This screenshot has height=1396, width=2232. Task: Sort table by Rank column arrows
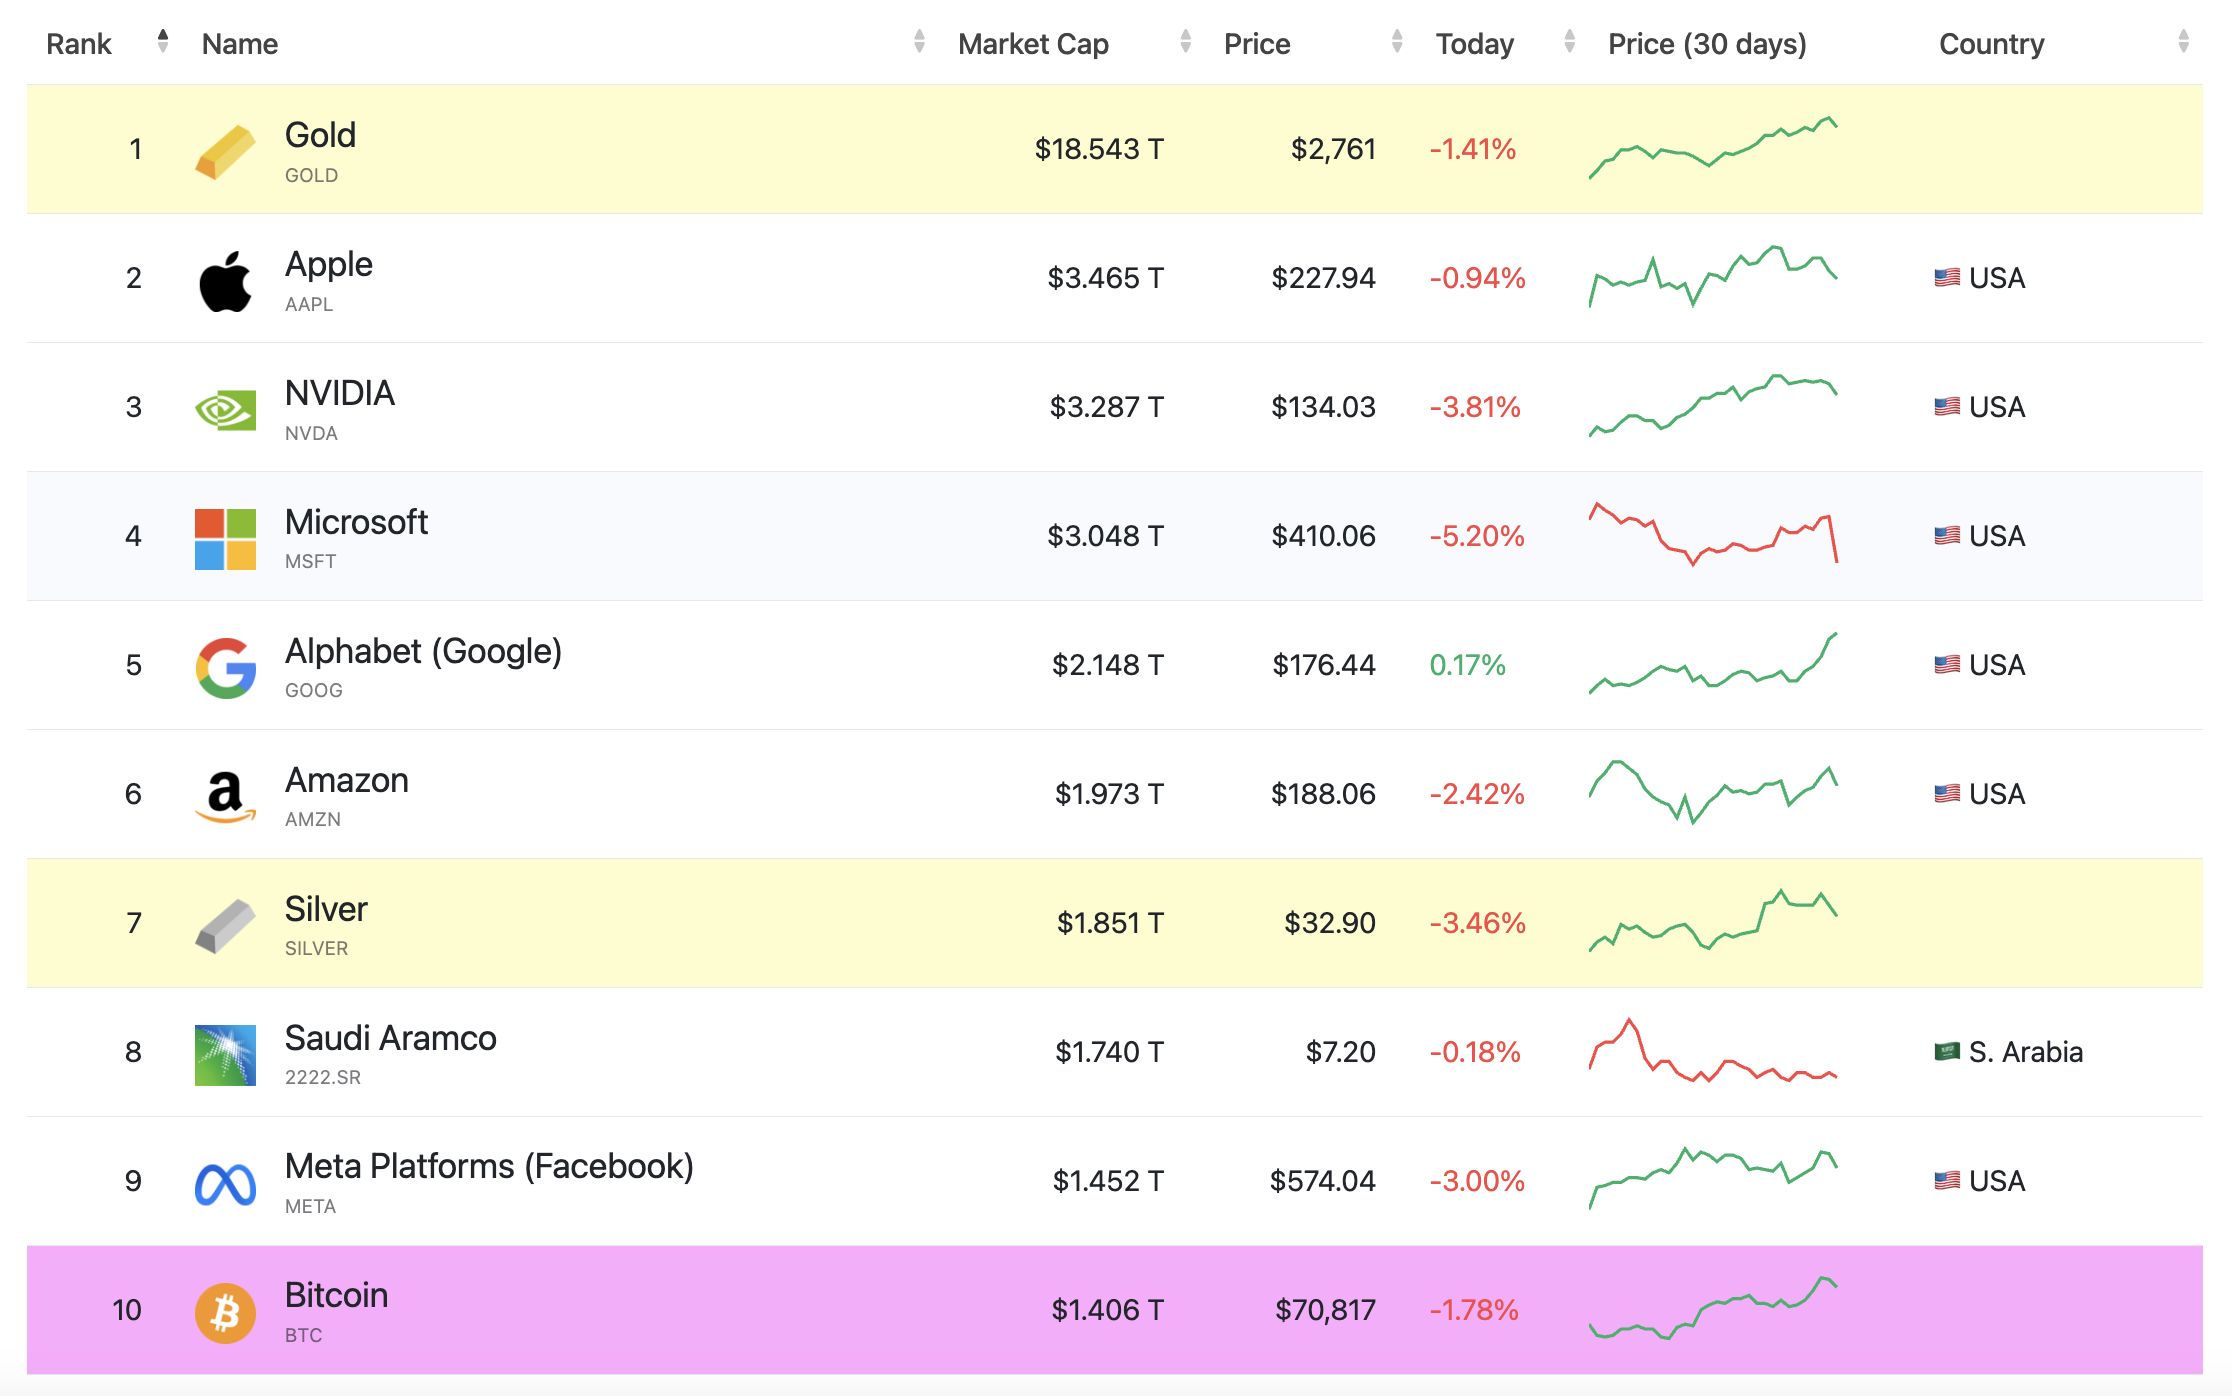163,42
